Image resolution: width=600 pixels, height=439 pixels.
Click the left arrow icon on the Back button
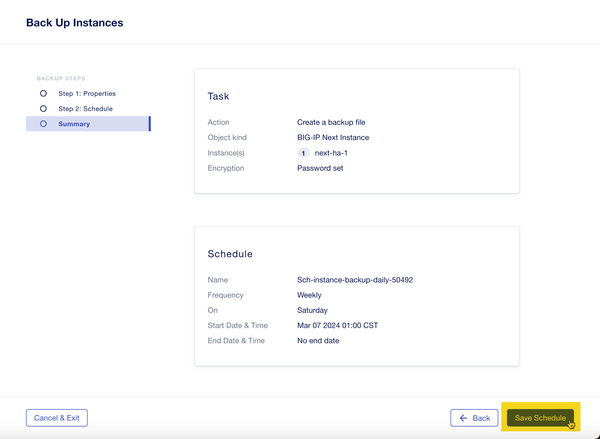(463, 418)
